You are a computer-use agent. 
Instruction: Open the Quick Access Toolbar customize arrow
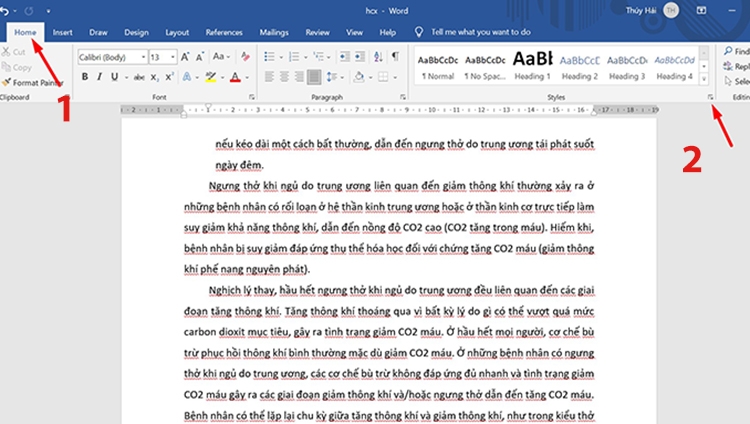click(x=48, y=11)
